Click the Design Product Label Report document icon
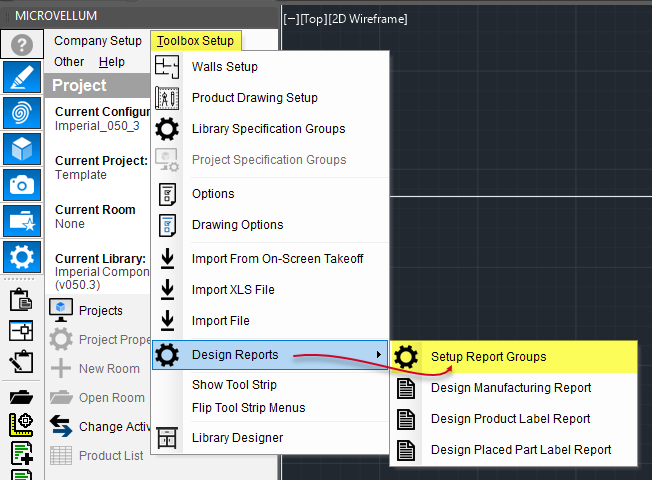Viewport: 652px width, 480px height. pos(406,419)
